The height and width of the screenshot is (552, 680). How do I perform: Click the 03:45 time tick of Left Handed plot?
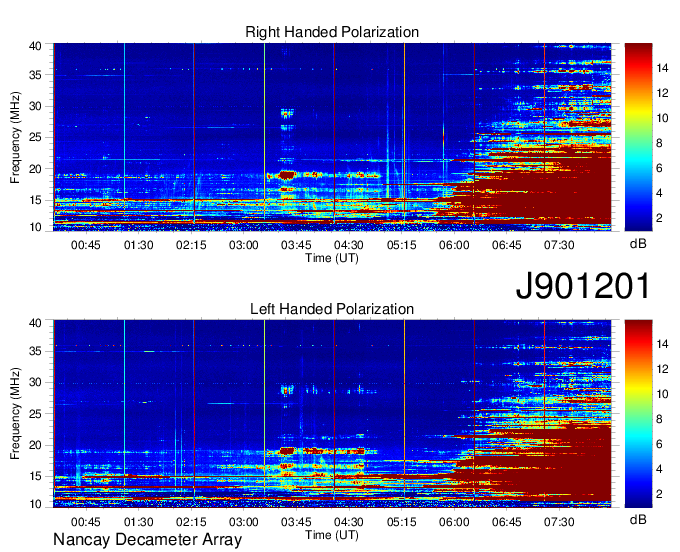pyautogui.click(x=296, y=522)
